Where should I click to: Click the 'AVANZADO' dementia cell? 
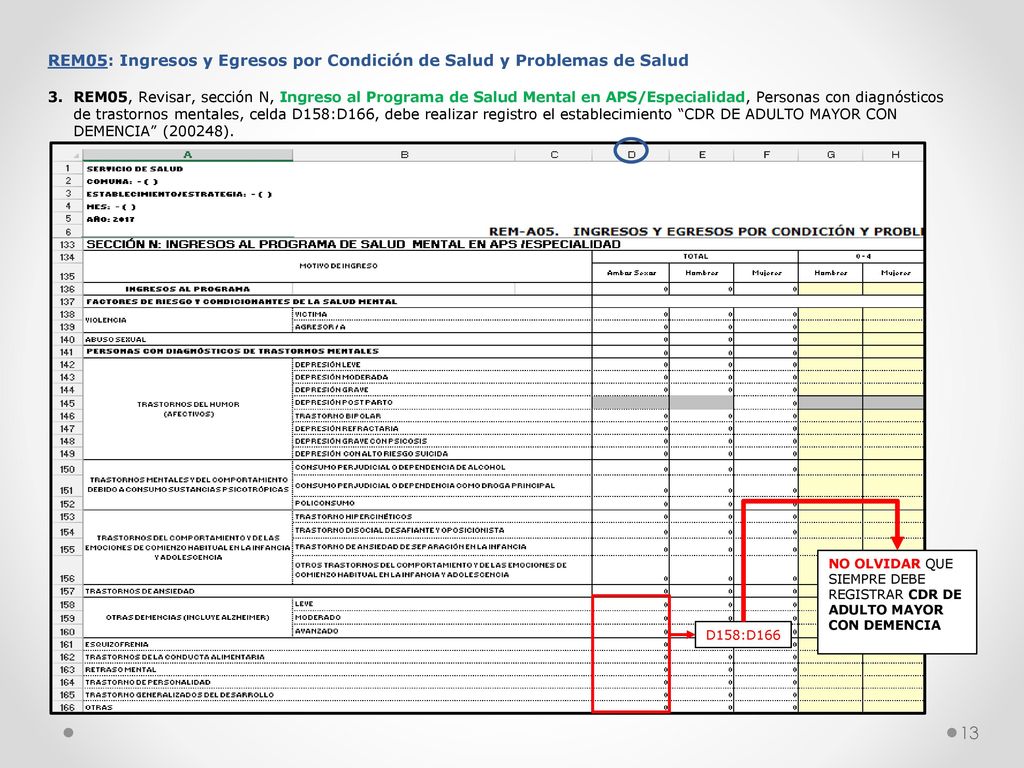coord(442,631)
